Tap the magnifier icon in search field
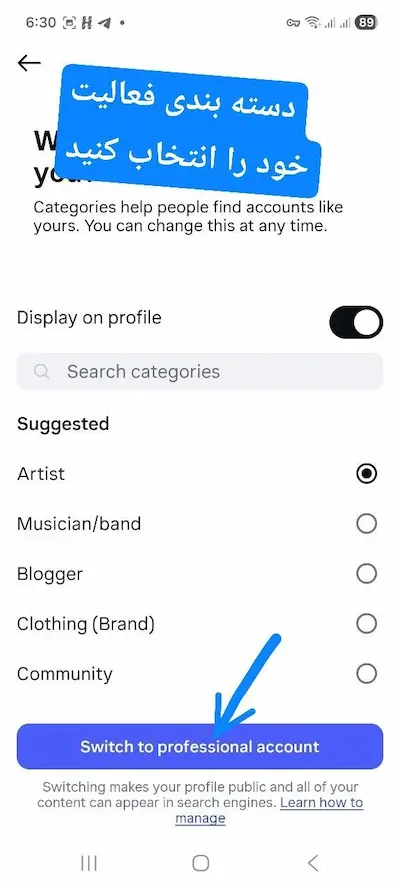Image resolution: width=400 pixels, height=889 pixels. point(41,372)
